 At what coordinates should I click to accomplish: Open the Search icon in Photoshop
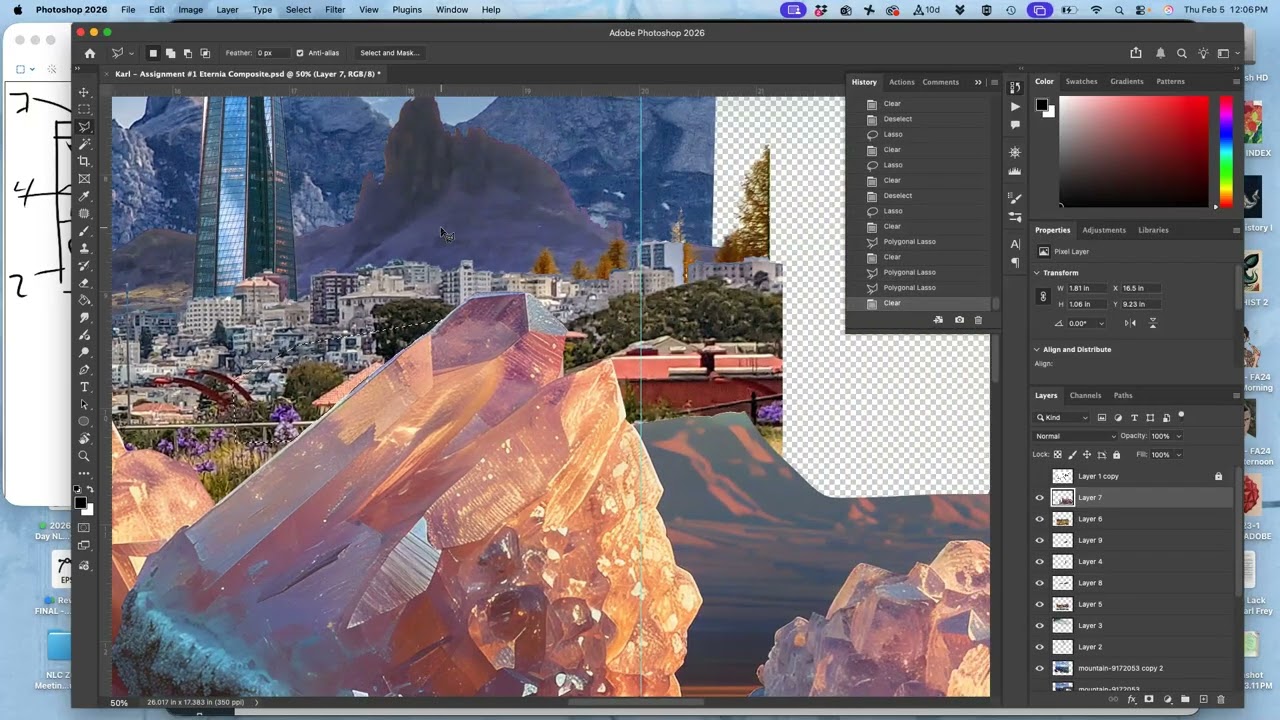pos(1181,53)
